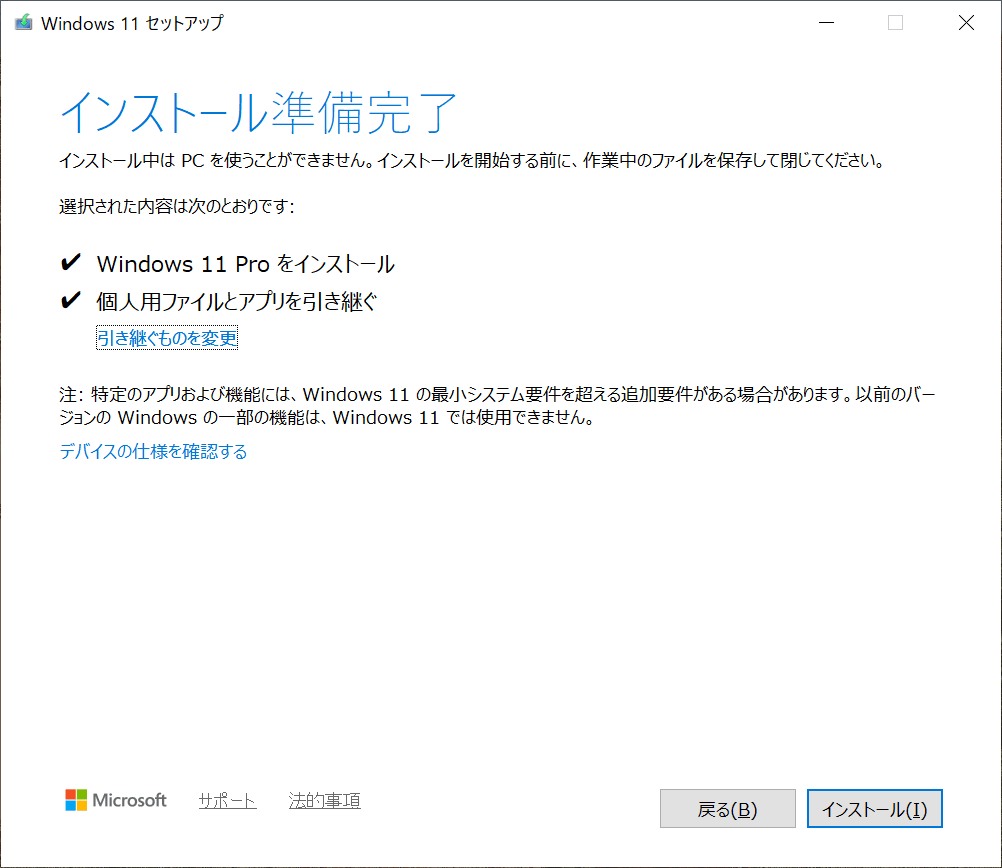Viewport: 1002px width, 868px height.
Task: Close the Windows 11 setup window
Action: click(x=966, y=23)
